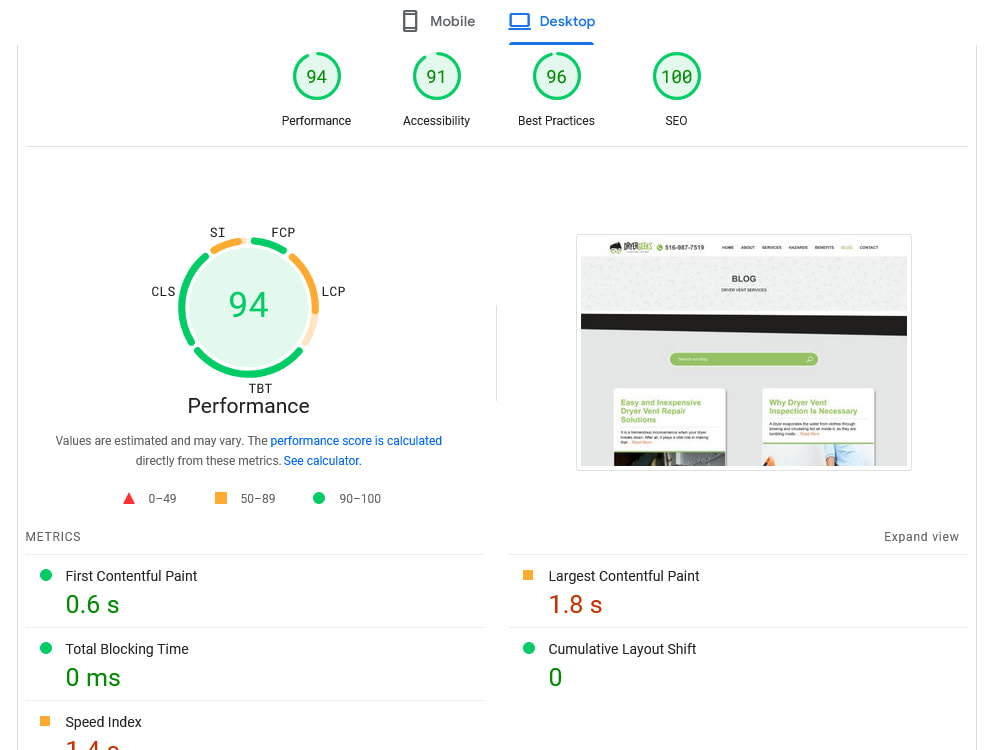Image resolution: width=1000 pixels, height=750 pixels.
Task: Open the See calculator link
Action: point(321,460)
